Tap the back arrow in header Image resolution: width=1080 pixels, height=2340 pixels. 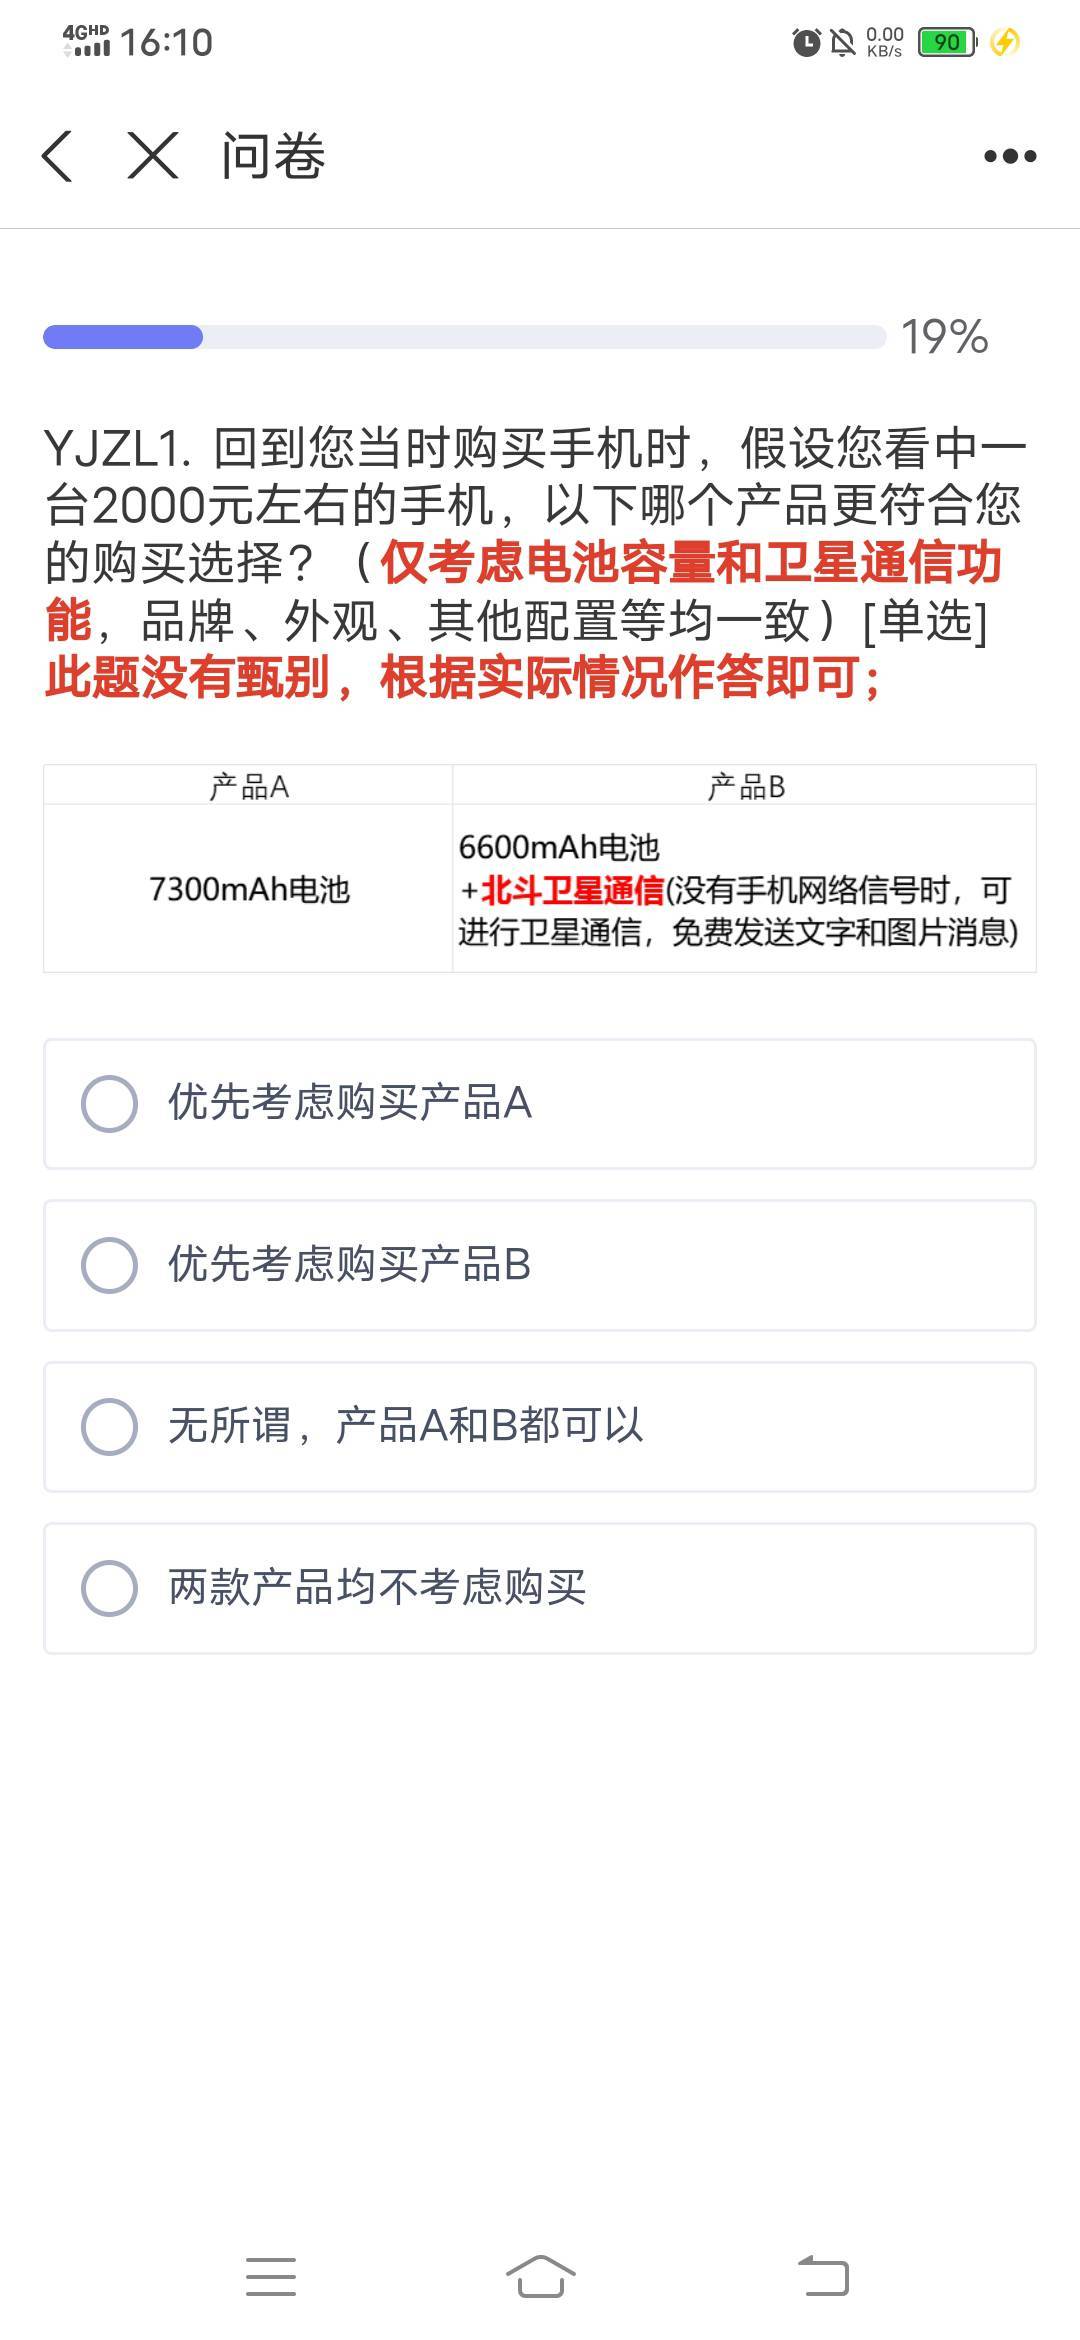58,156
